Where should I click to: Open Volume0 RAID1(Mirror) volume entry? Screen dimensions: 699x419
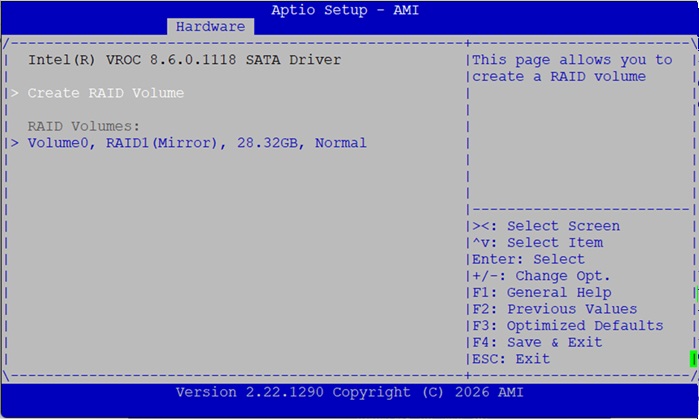197,143
